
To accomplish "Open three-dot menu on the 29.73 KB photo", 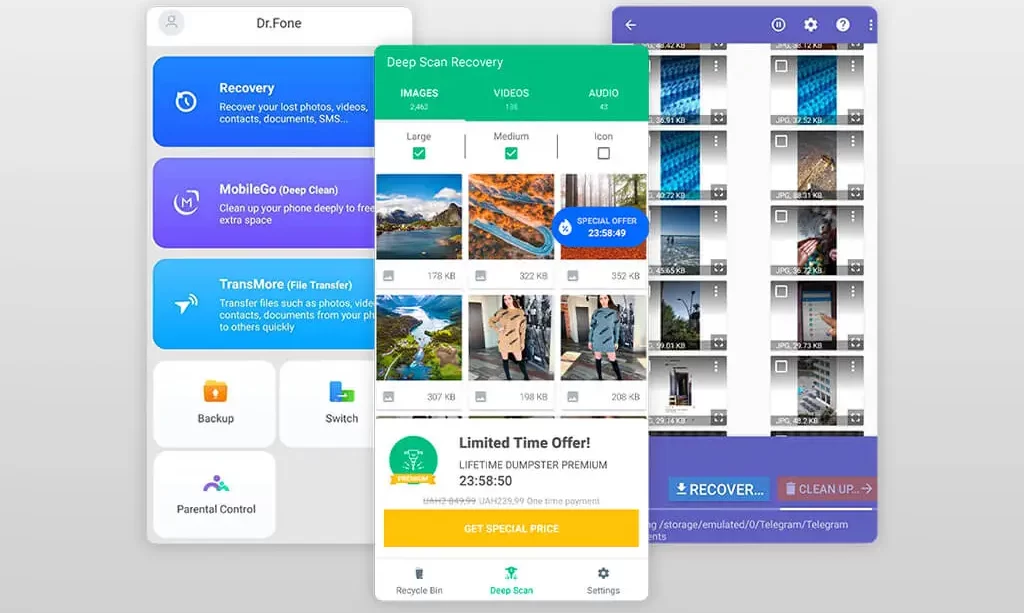I will point(853,291).
